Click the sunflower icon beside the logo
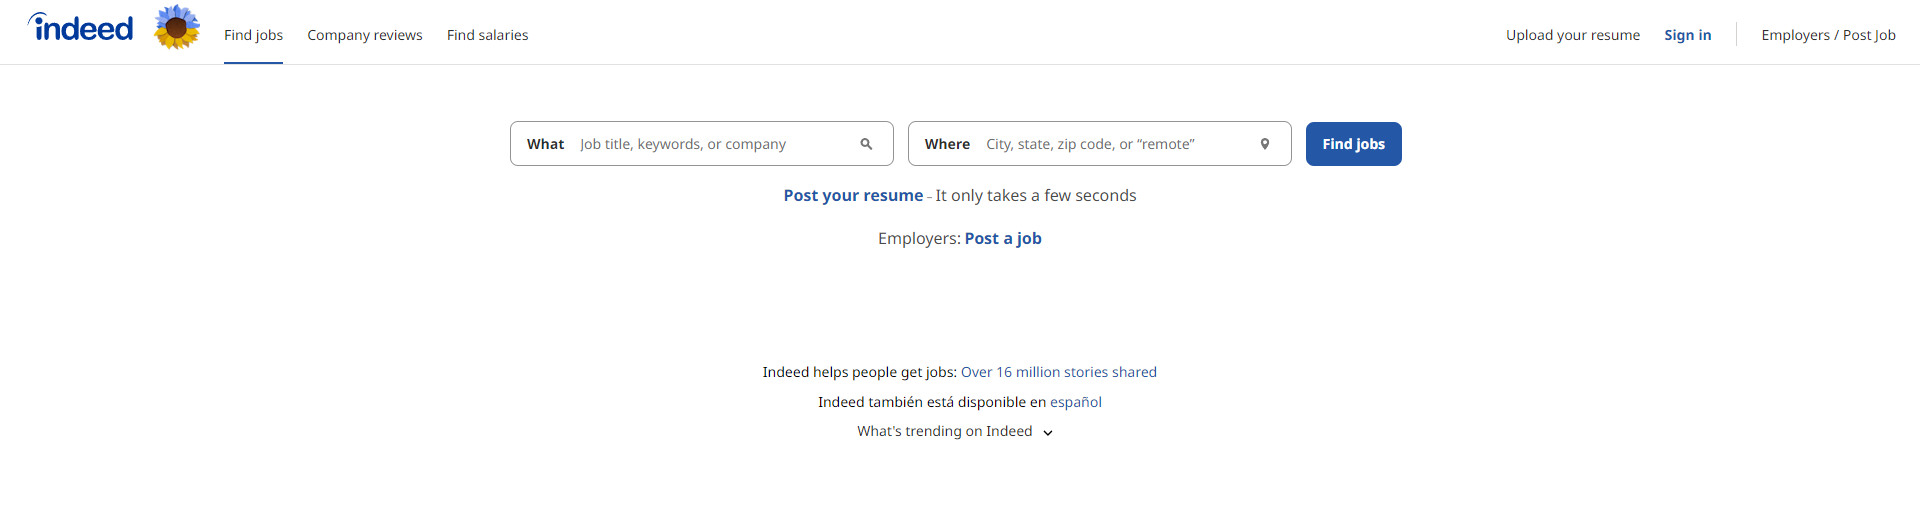 tap(177, 27)
